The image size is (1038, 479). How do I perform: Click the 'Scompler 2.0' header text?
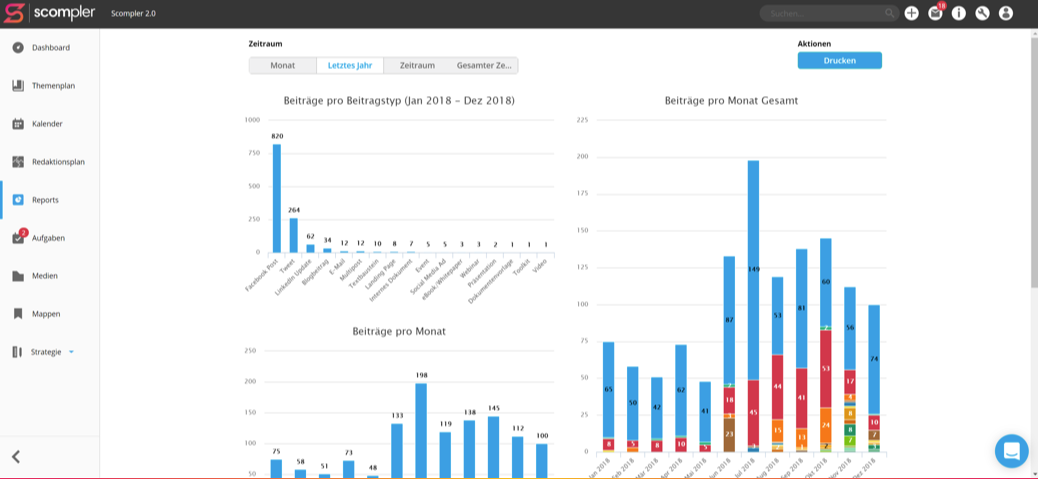134,13
